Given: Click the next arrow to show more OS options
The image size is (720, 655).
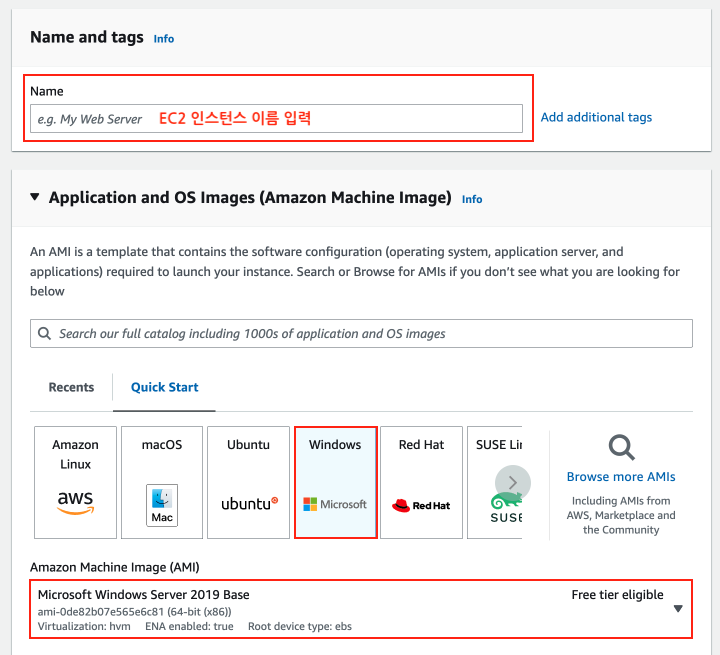Looking at the screenshot, I should tap(513, 483).
